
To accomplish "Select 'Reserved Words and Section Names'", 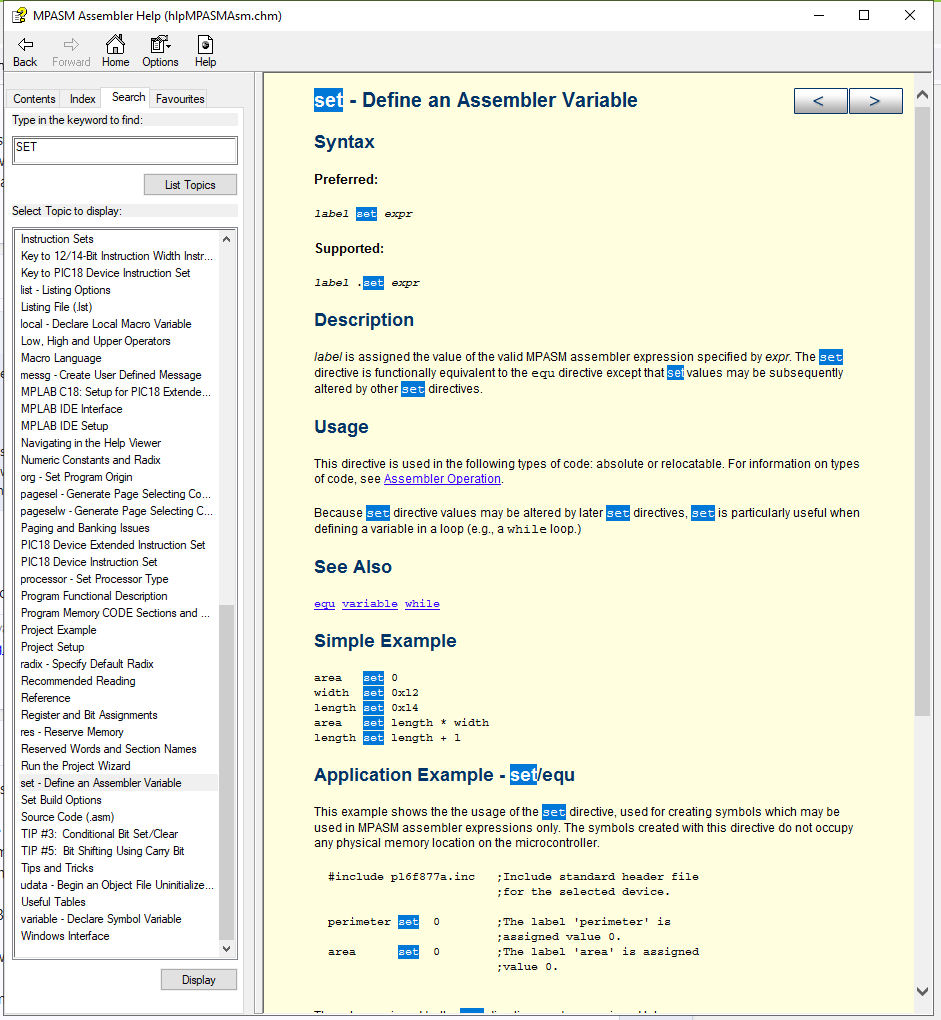I will 109,749.
